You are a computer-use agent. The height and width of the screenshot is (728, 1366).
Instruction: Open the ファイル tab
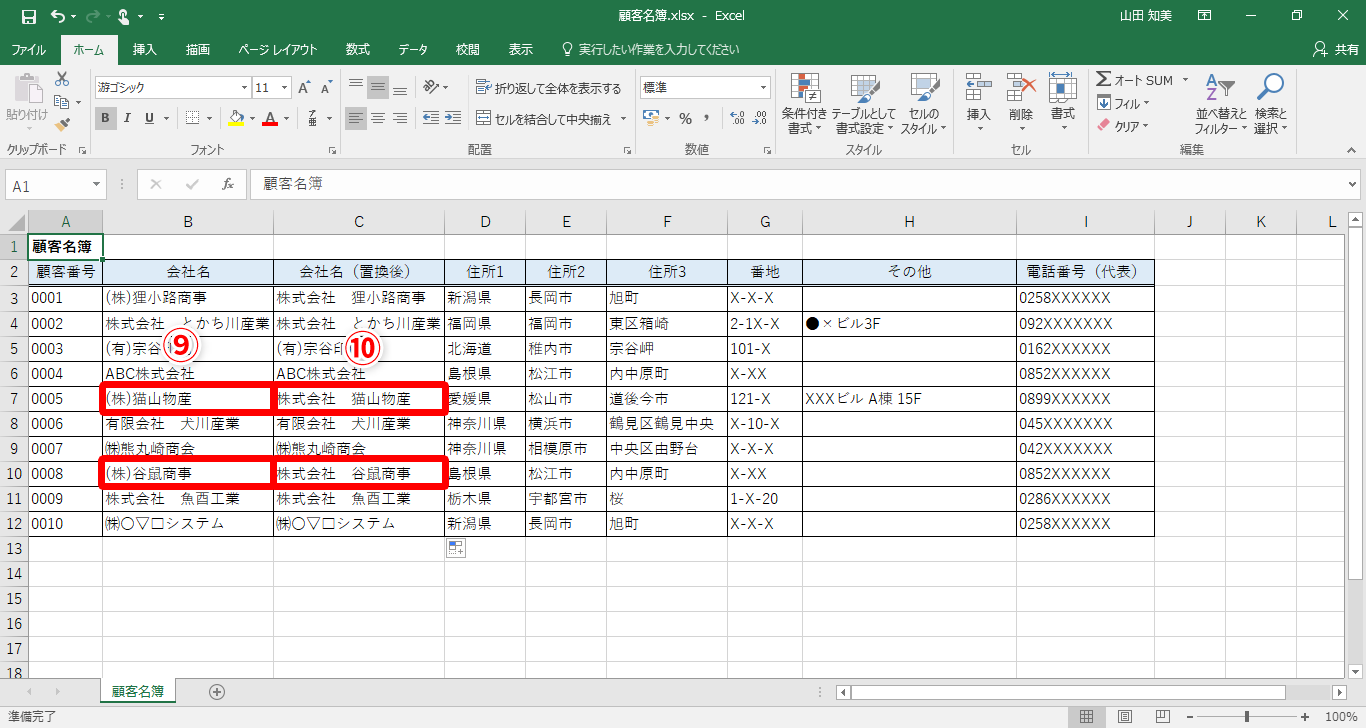28,49
